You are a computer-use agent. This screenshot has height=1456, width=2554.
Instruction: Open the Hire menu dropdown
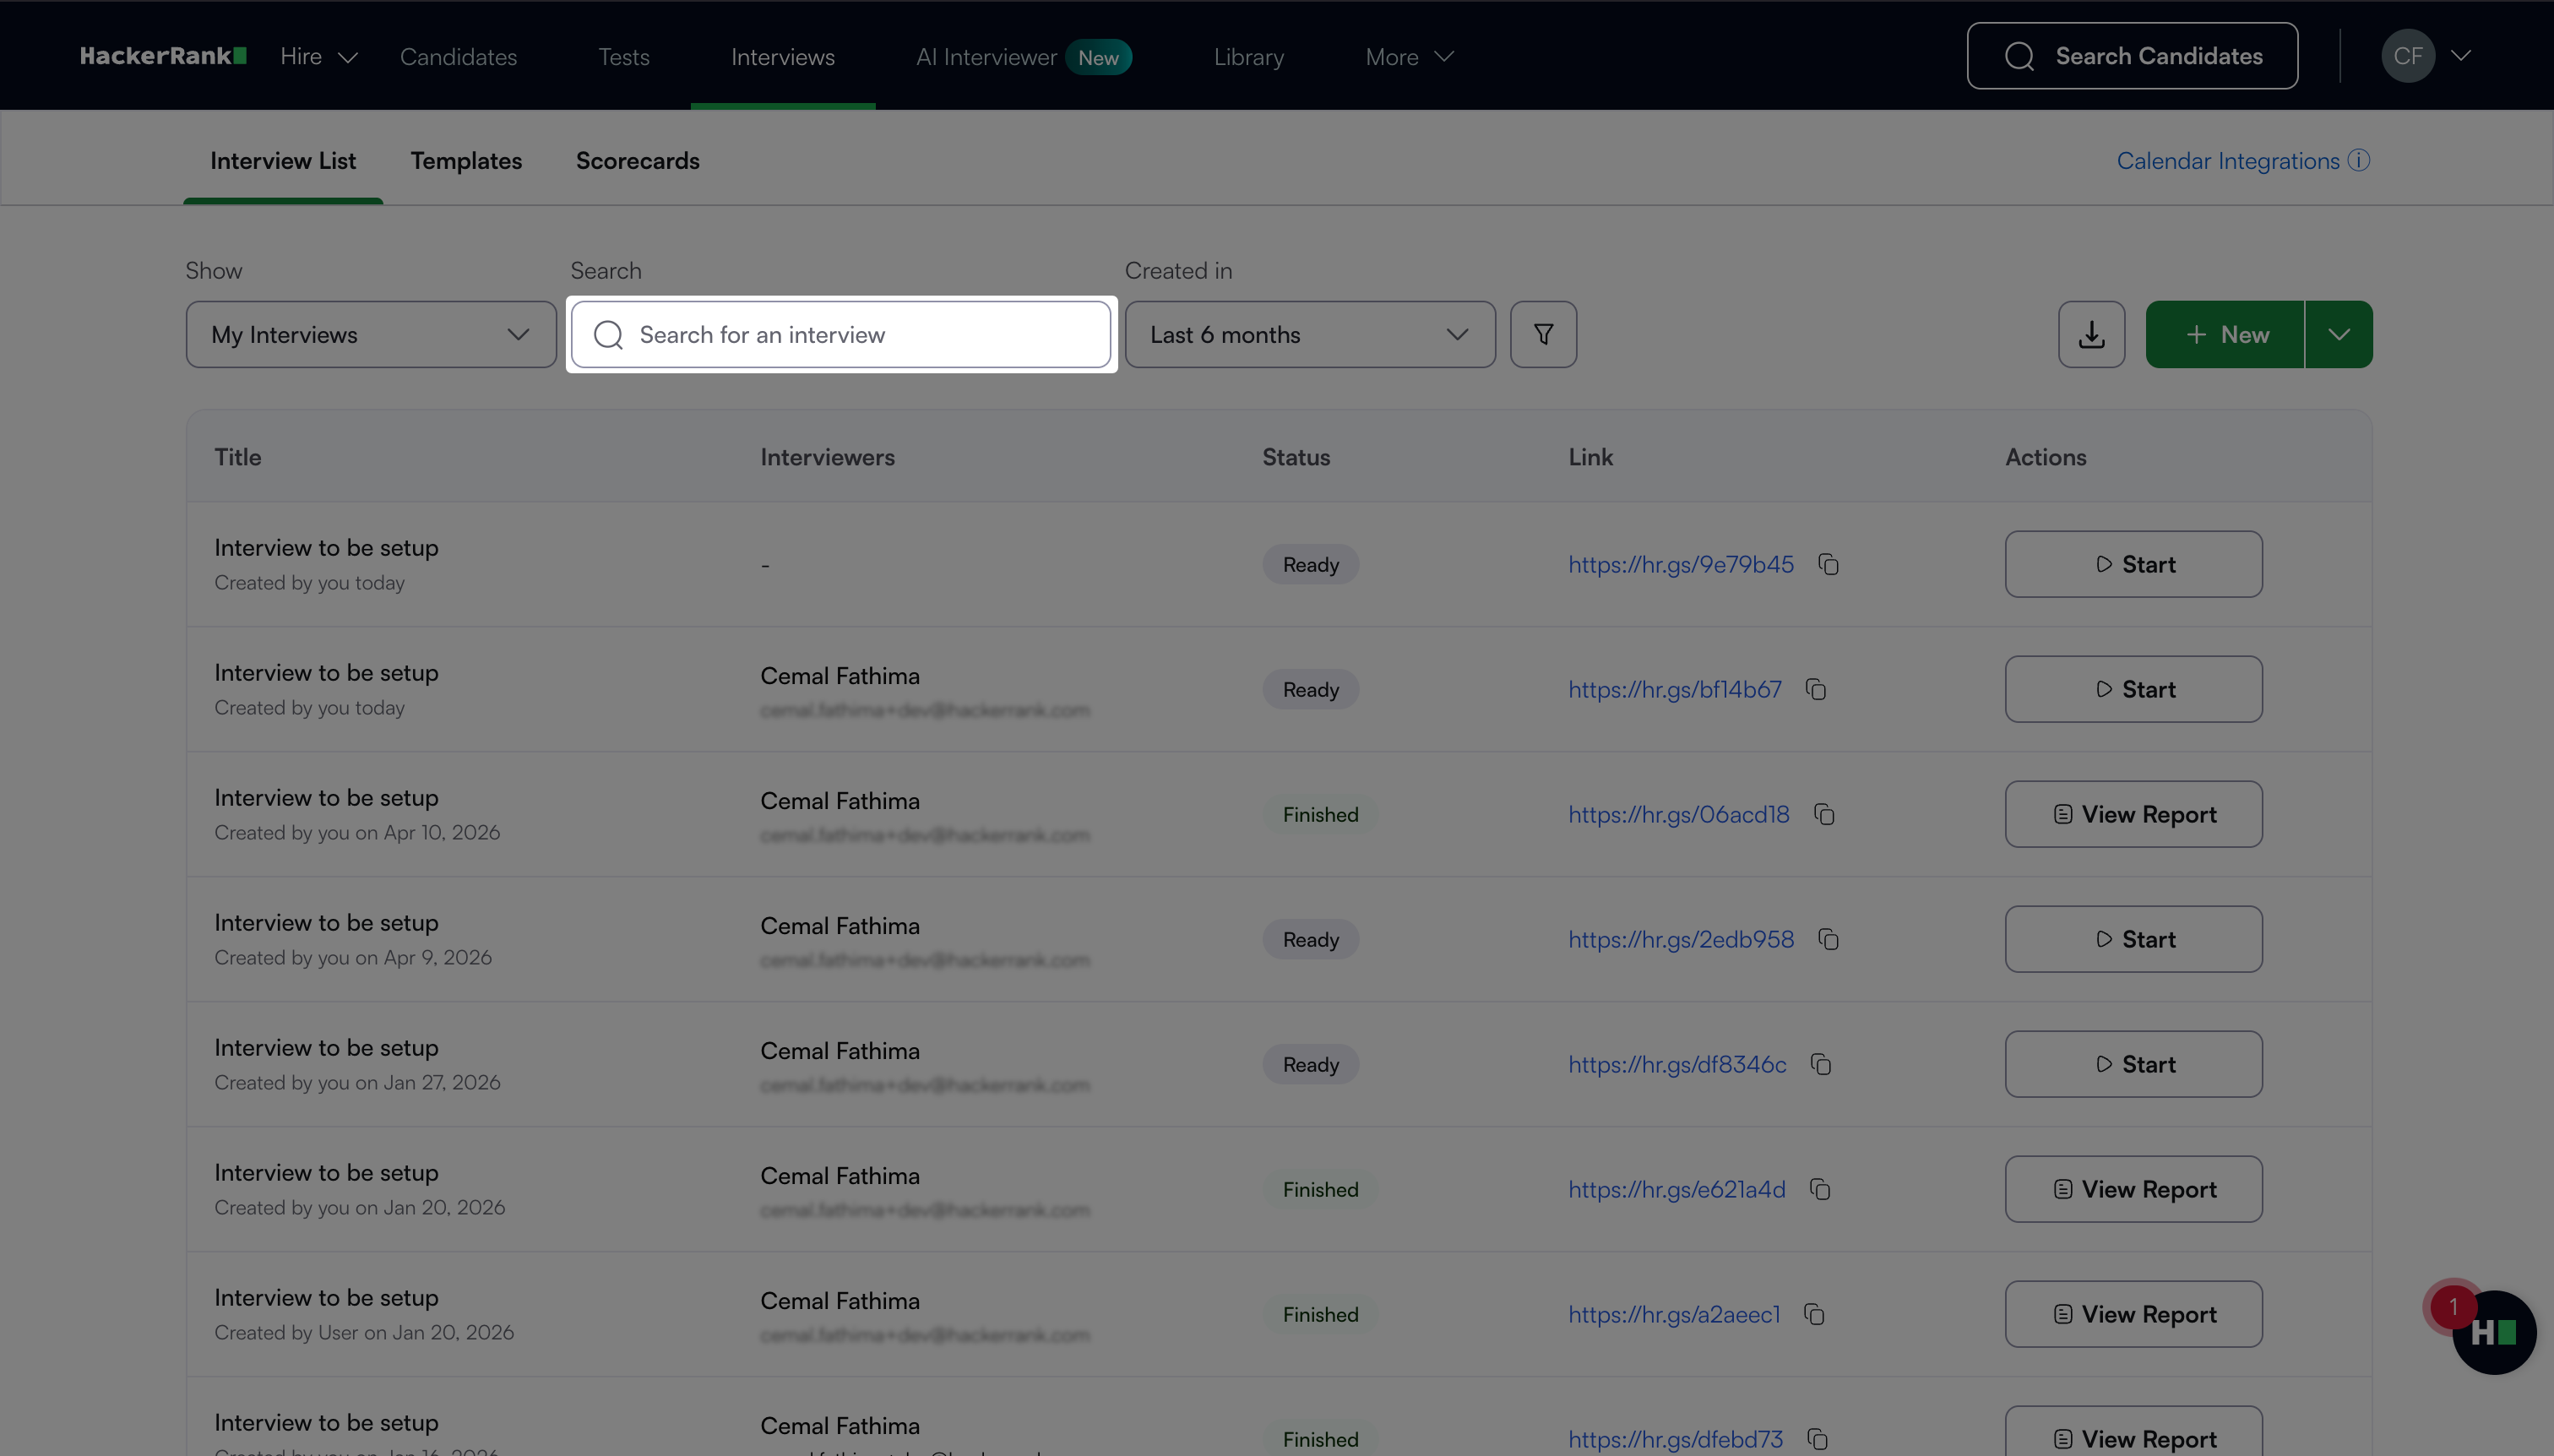pos(318,57)
